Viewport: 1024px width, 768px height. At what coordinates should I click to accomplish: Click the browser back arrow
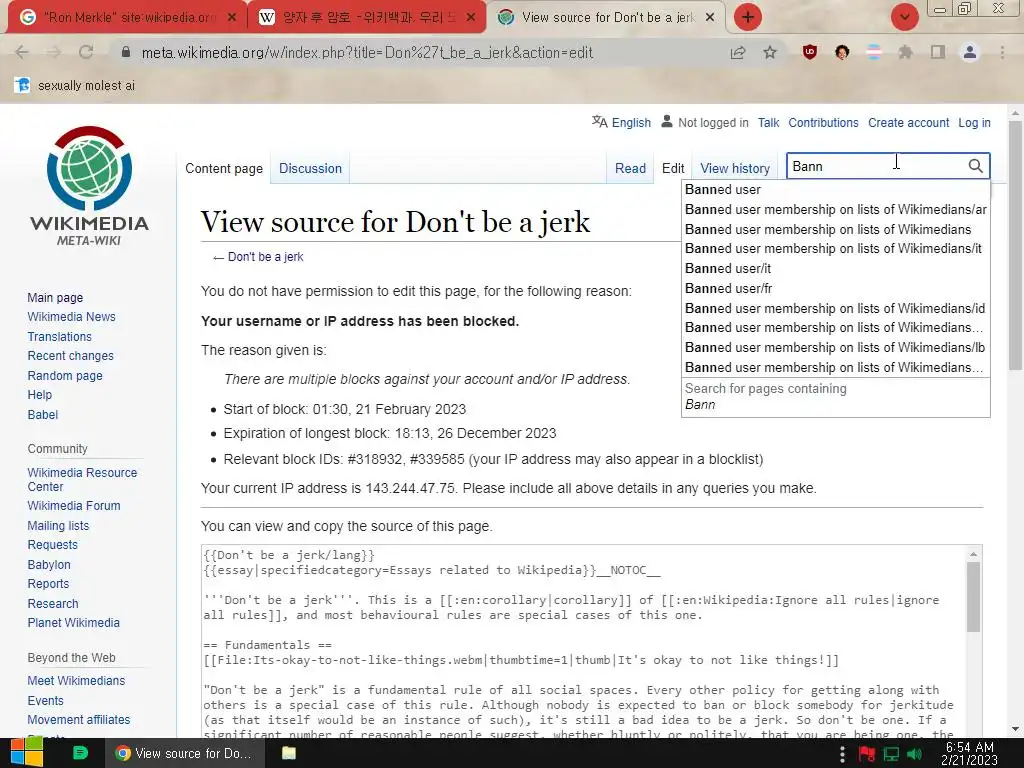tap(22, 52)
